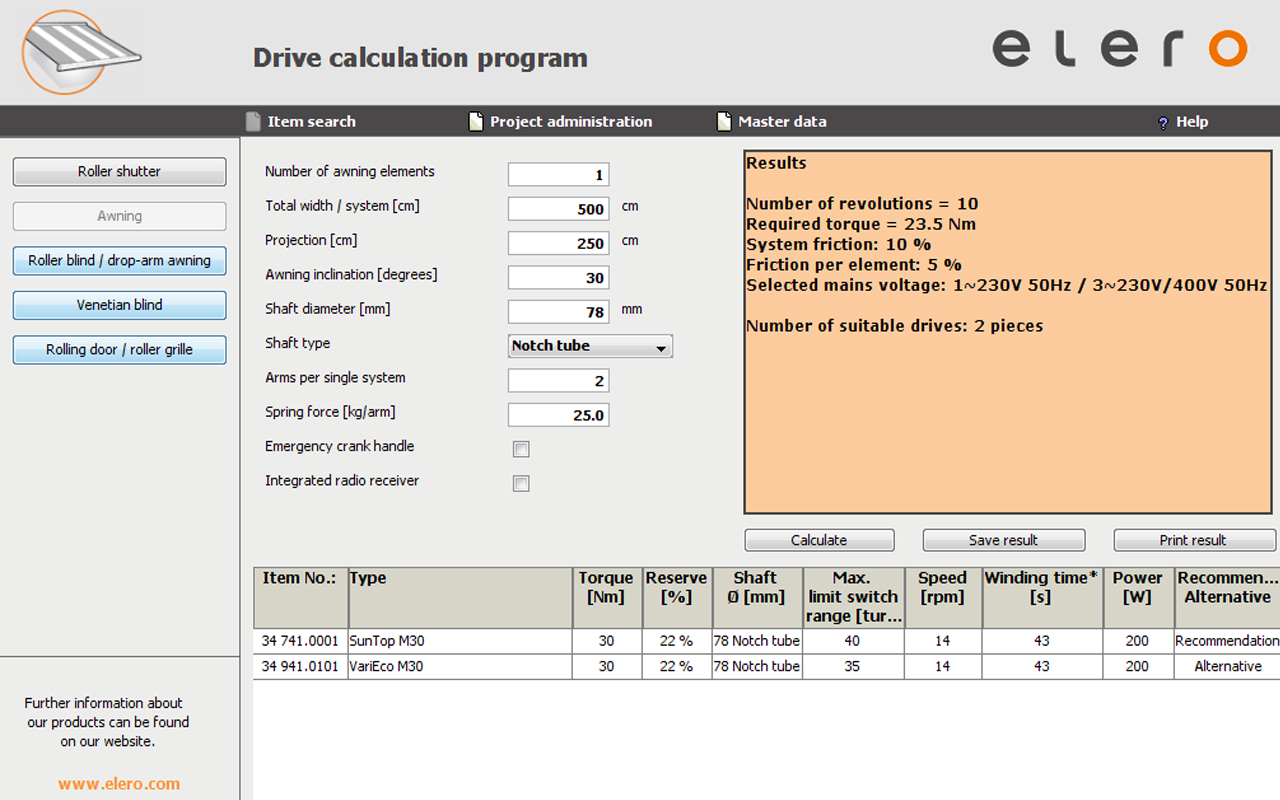
Task: Open Item search menu
Action: (312, 121)
